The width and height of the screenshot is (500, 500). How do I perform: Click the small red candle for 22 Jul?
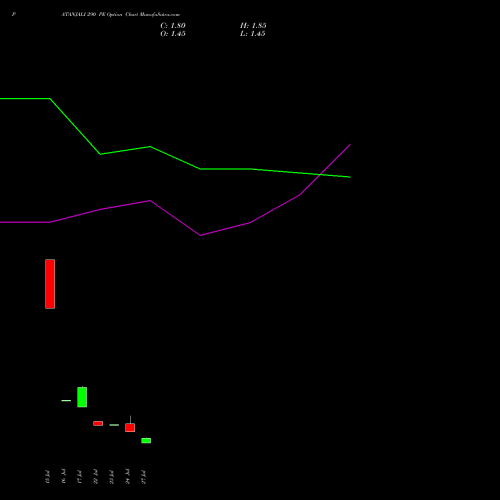(x=98, y=423)
